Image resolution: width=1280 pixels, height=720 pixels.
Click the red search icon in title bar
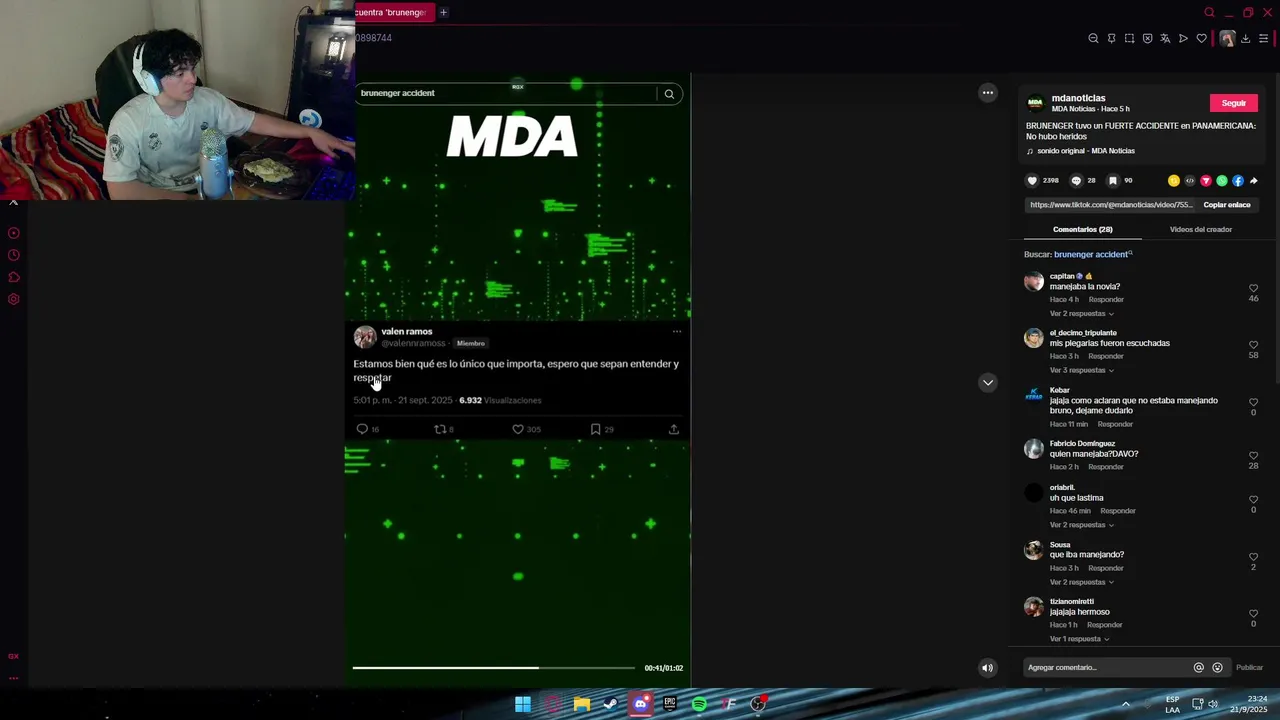coord(1209,12)
